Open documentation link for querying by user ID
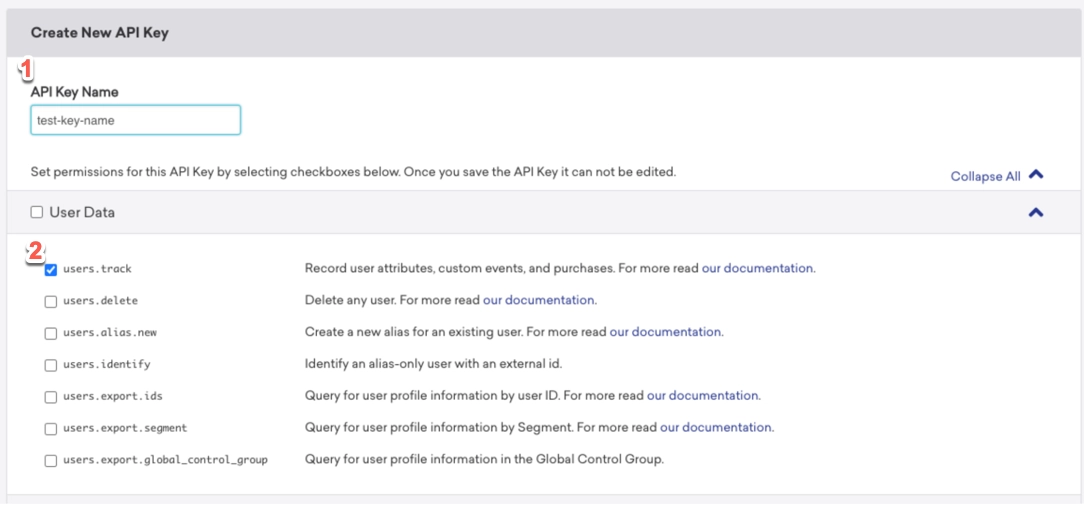Image resolution: width=1084 pixels, height=505 pixels. (x=703, y=395)
